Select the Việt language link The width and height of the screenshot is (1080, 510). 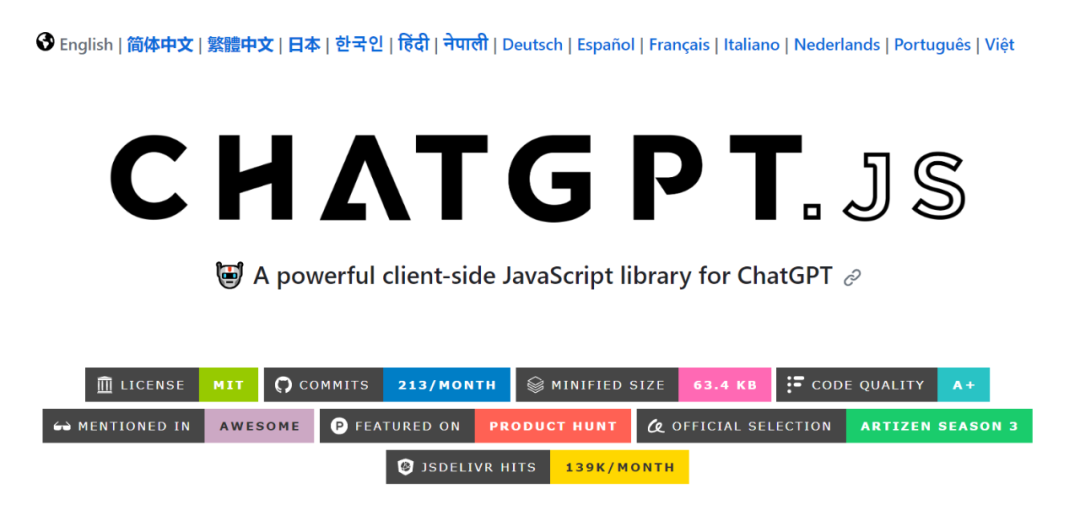(x=999, y=45)
